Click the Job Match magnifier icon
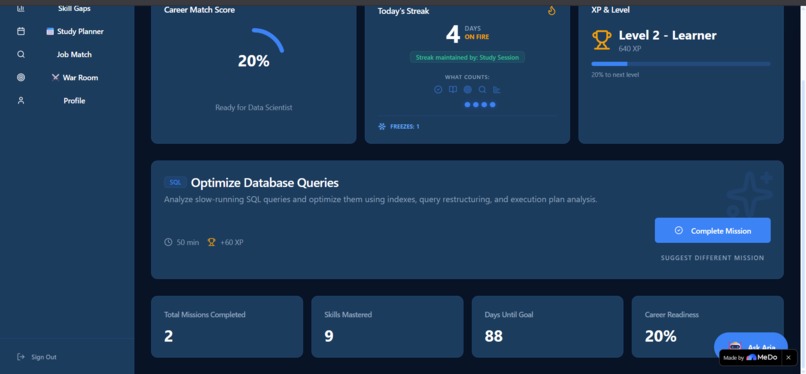The height and width of the screenshot is (374, 806). coord(21,54)
